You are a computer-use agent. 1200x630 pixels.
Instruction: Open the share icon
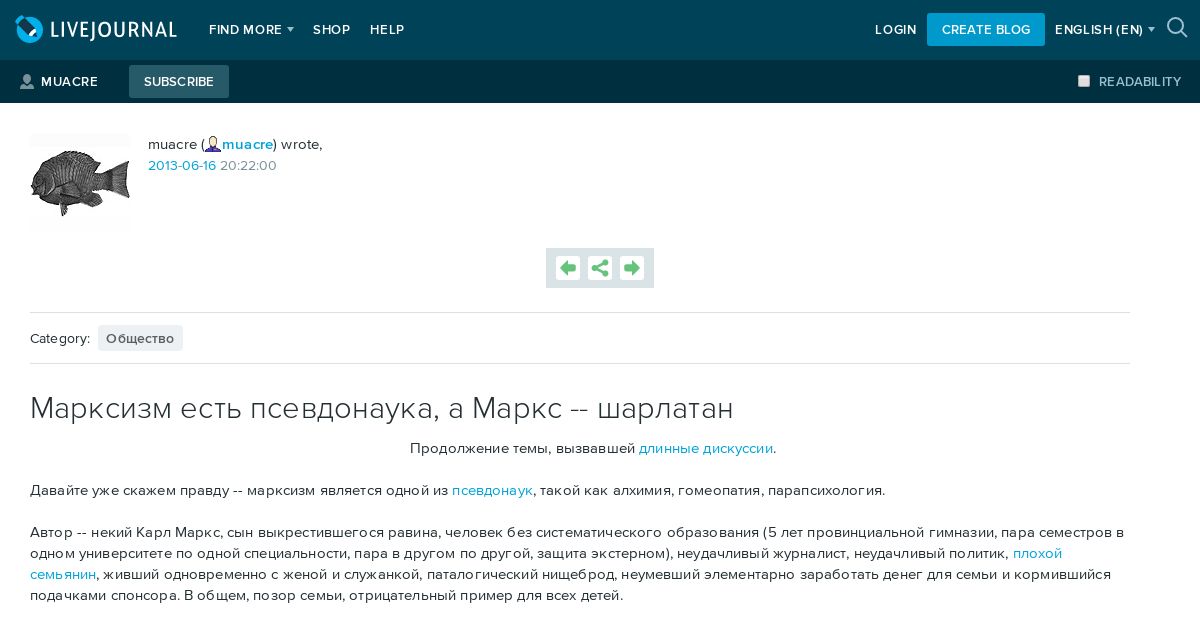(600, 268)
